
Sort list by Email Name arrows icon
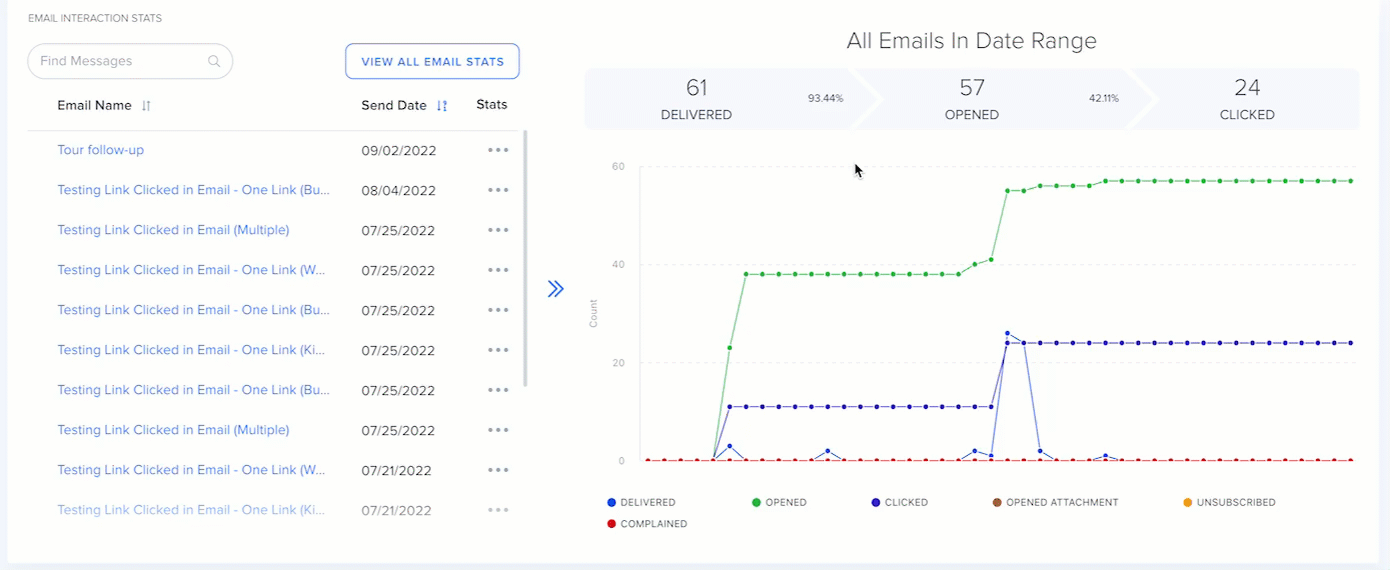click(146, 105)
